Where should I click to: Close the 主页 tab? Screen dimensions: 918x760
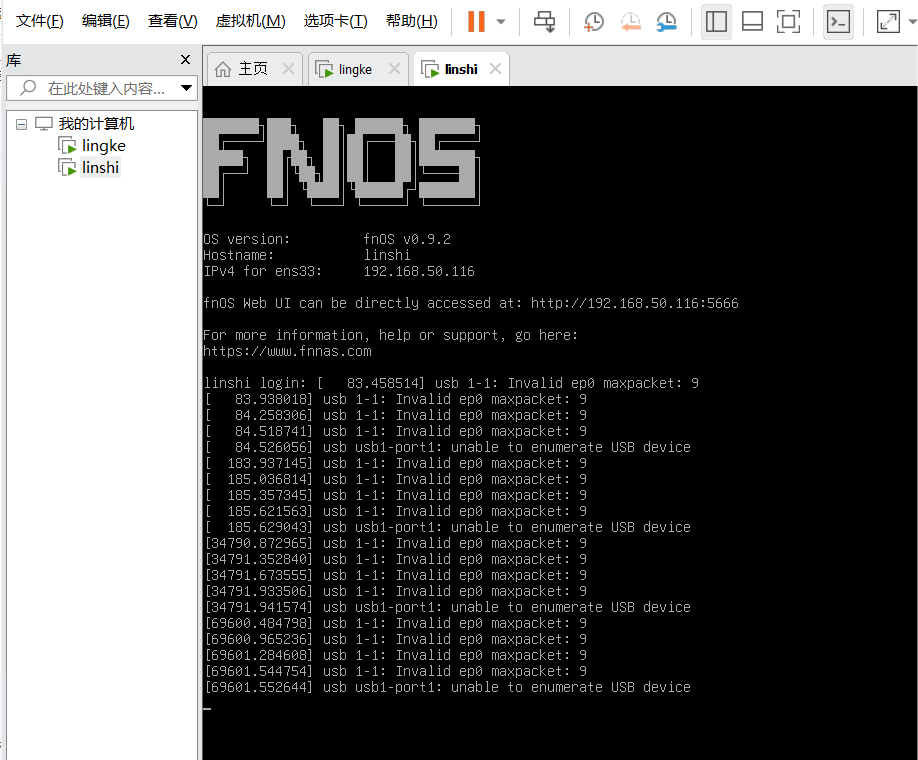coord(288,69)
